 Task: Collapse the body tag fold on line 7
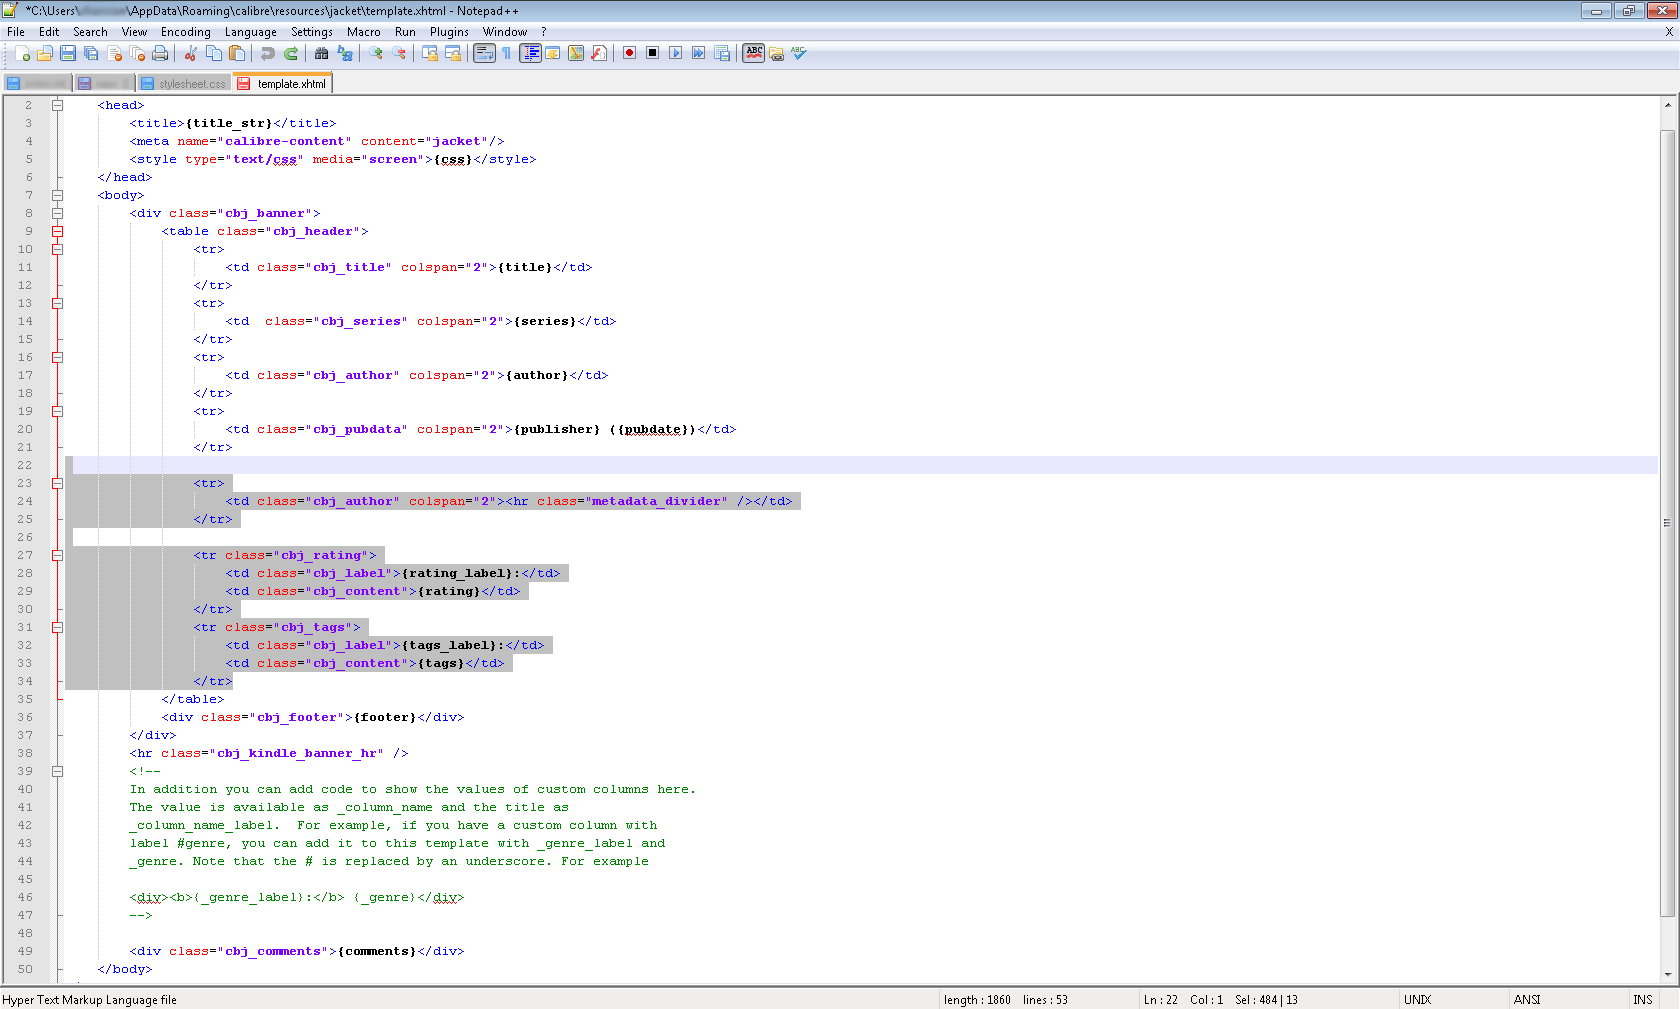[57, 195]
